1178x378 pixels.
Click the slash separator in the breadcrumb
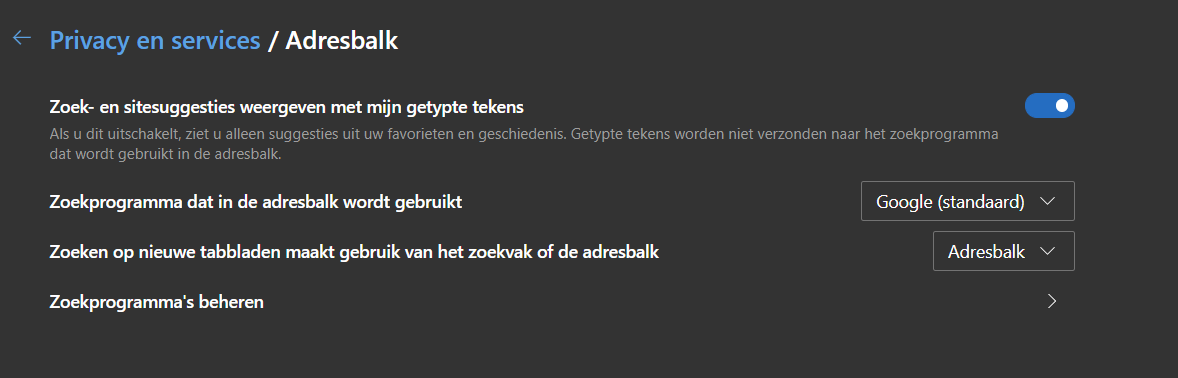[x=273, y=41]
